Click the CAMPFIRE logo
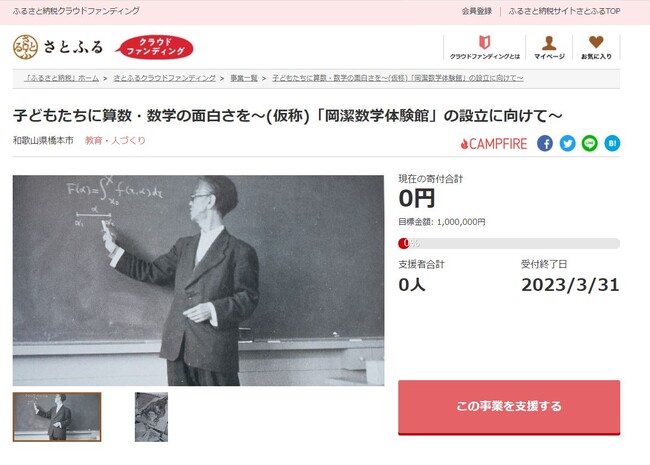650x465 pixels. click(x=494, y=144)
